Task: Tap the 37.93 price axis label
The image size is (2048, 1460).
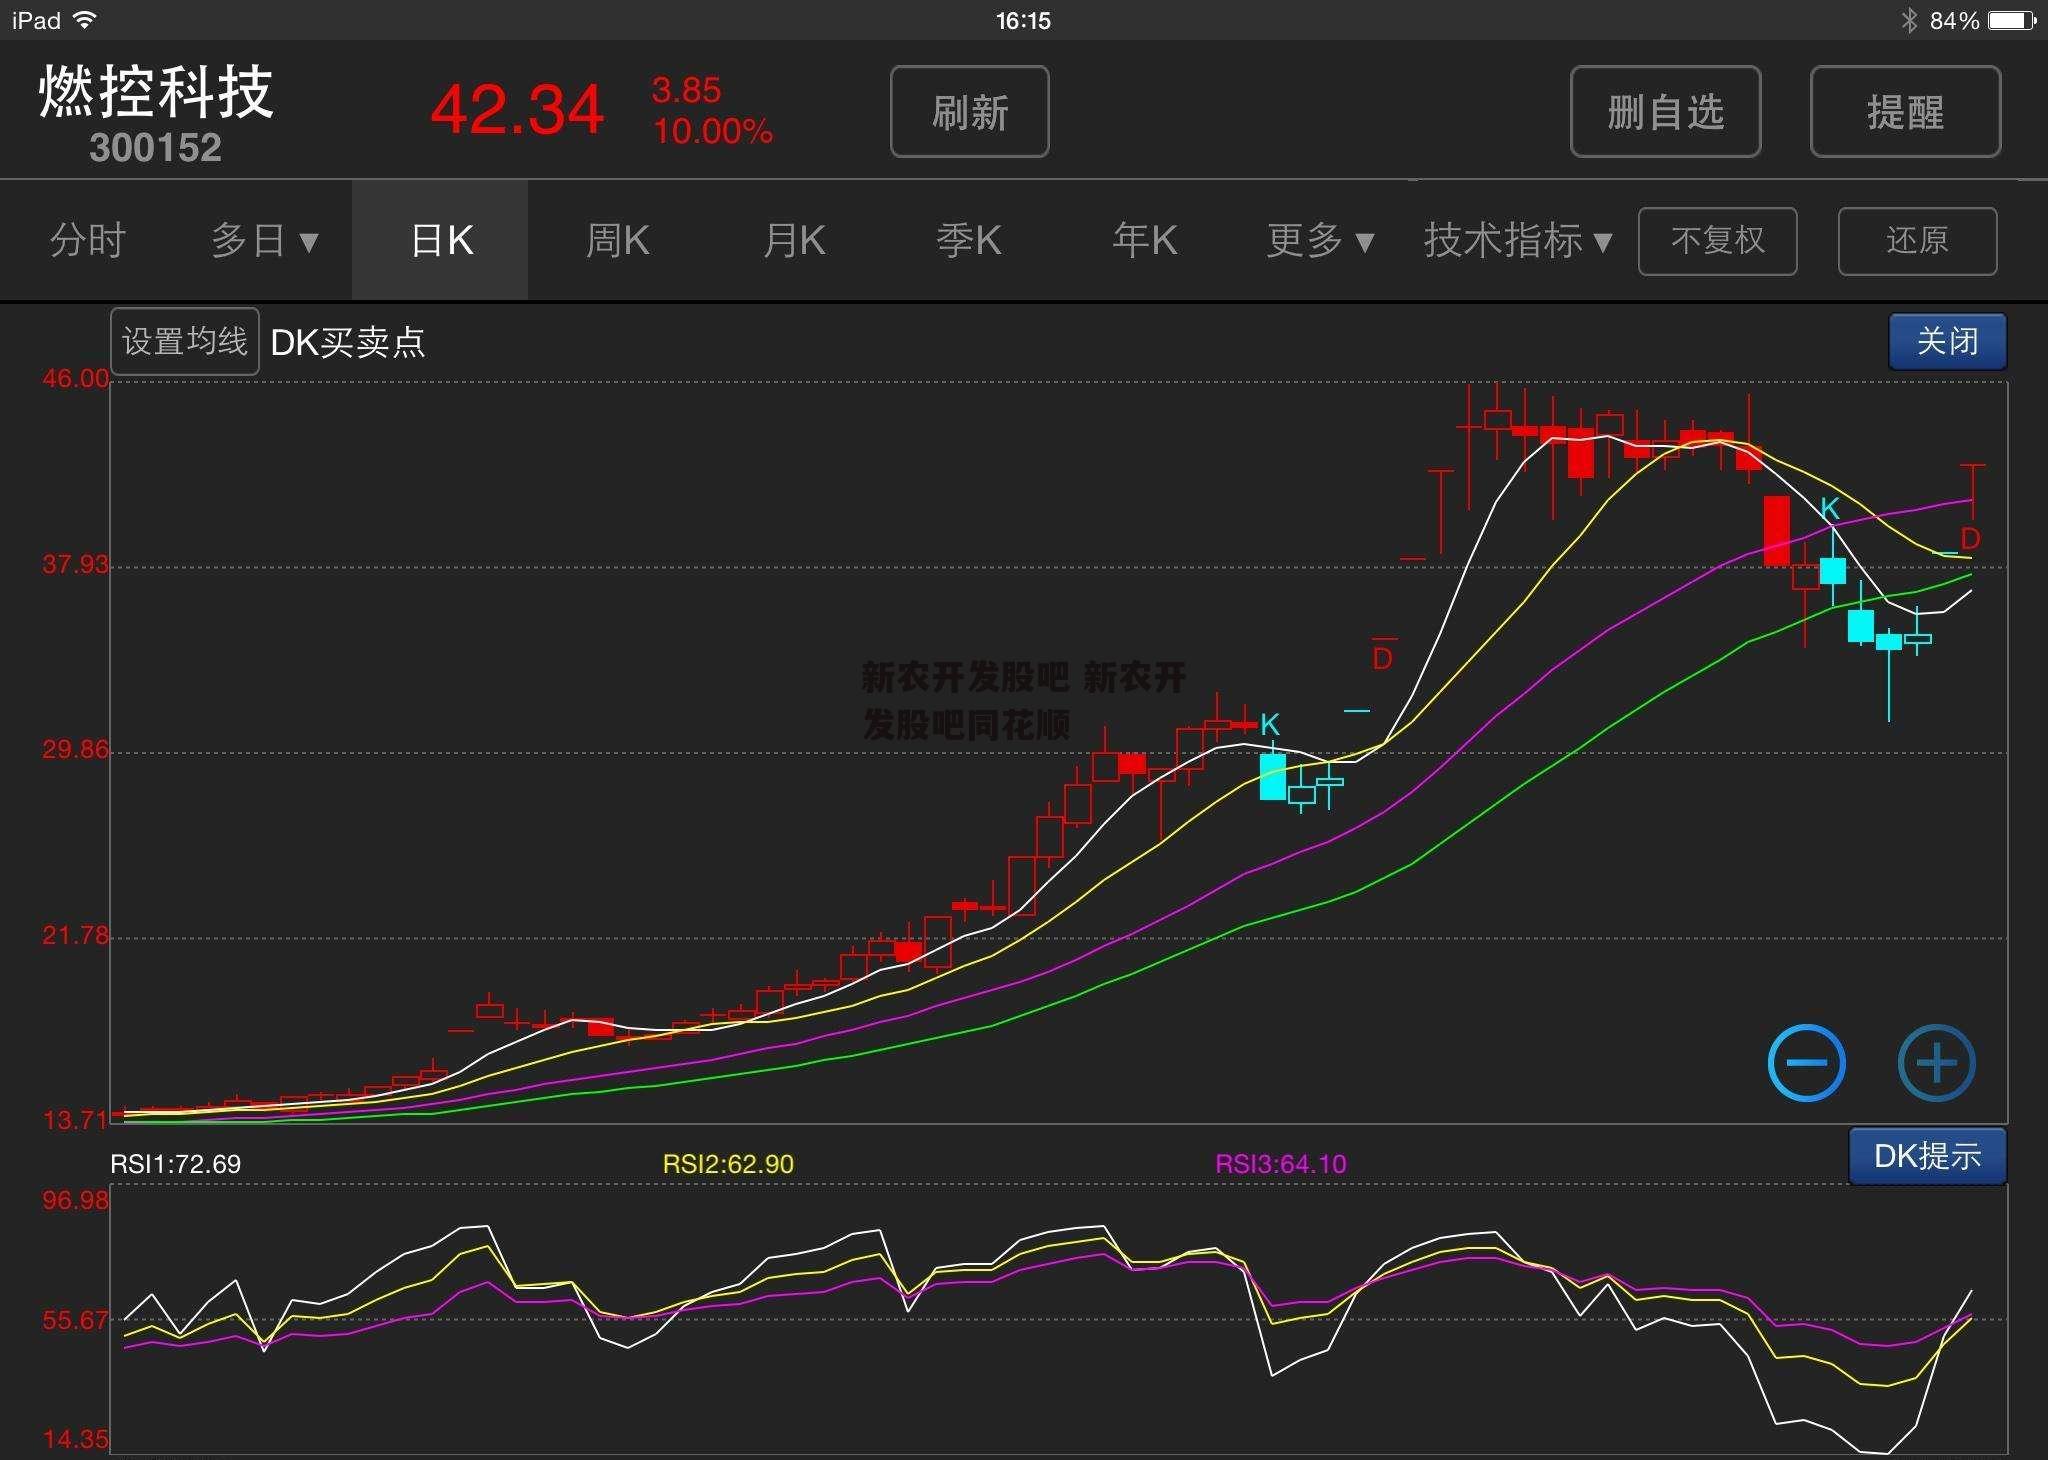Action: point(76,564)
